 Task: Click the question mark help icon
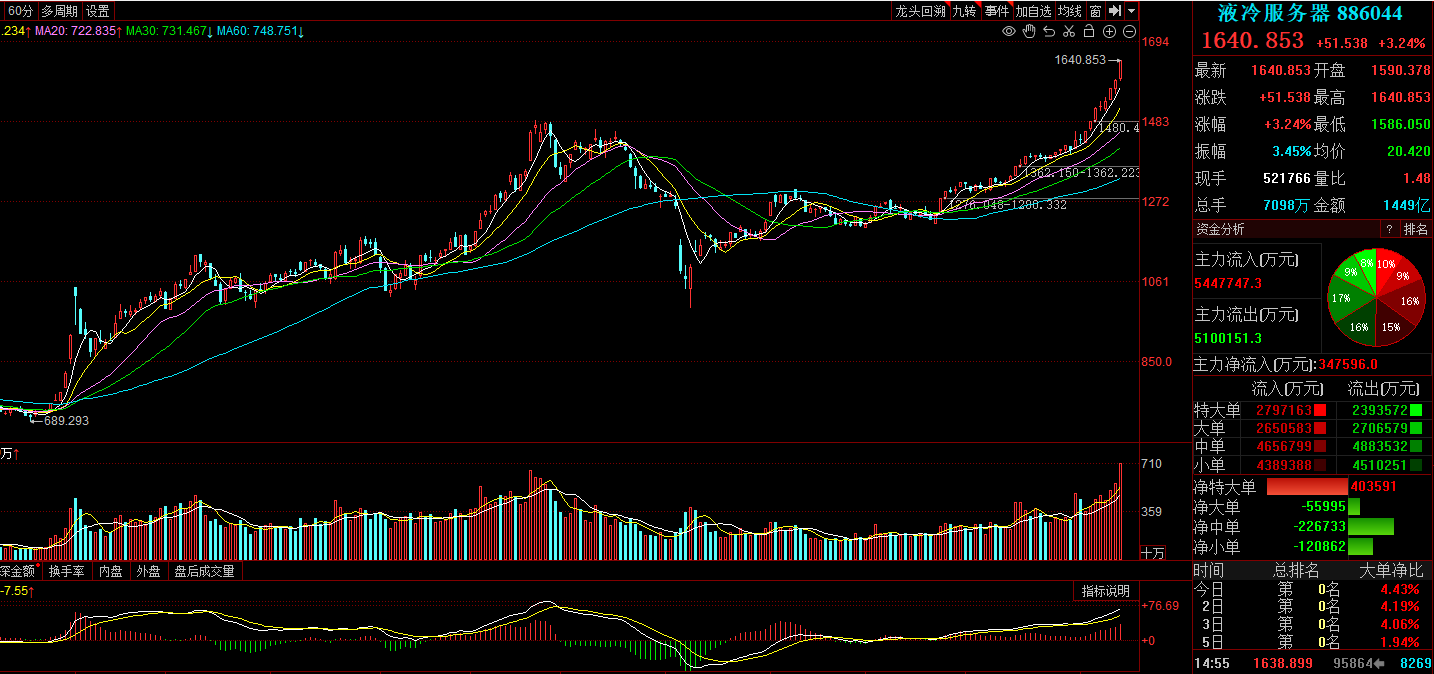[1389, 229]
